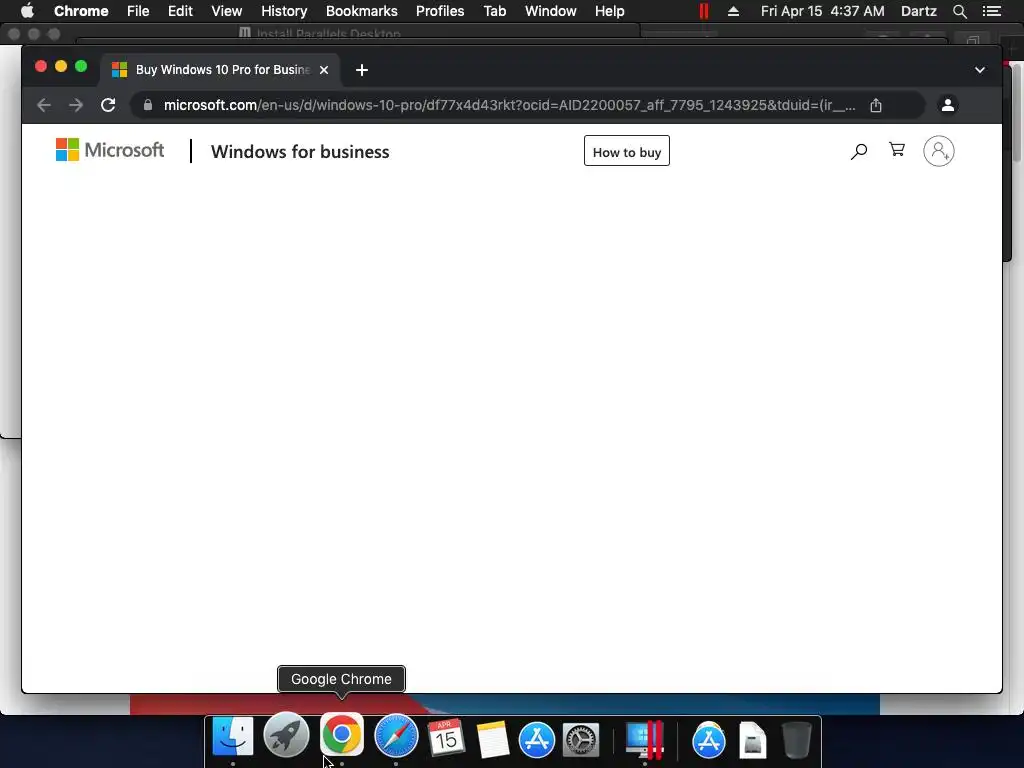Click the How to buy button
Viewport: 1024px width, 768px height.
627,151
